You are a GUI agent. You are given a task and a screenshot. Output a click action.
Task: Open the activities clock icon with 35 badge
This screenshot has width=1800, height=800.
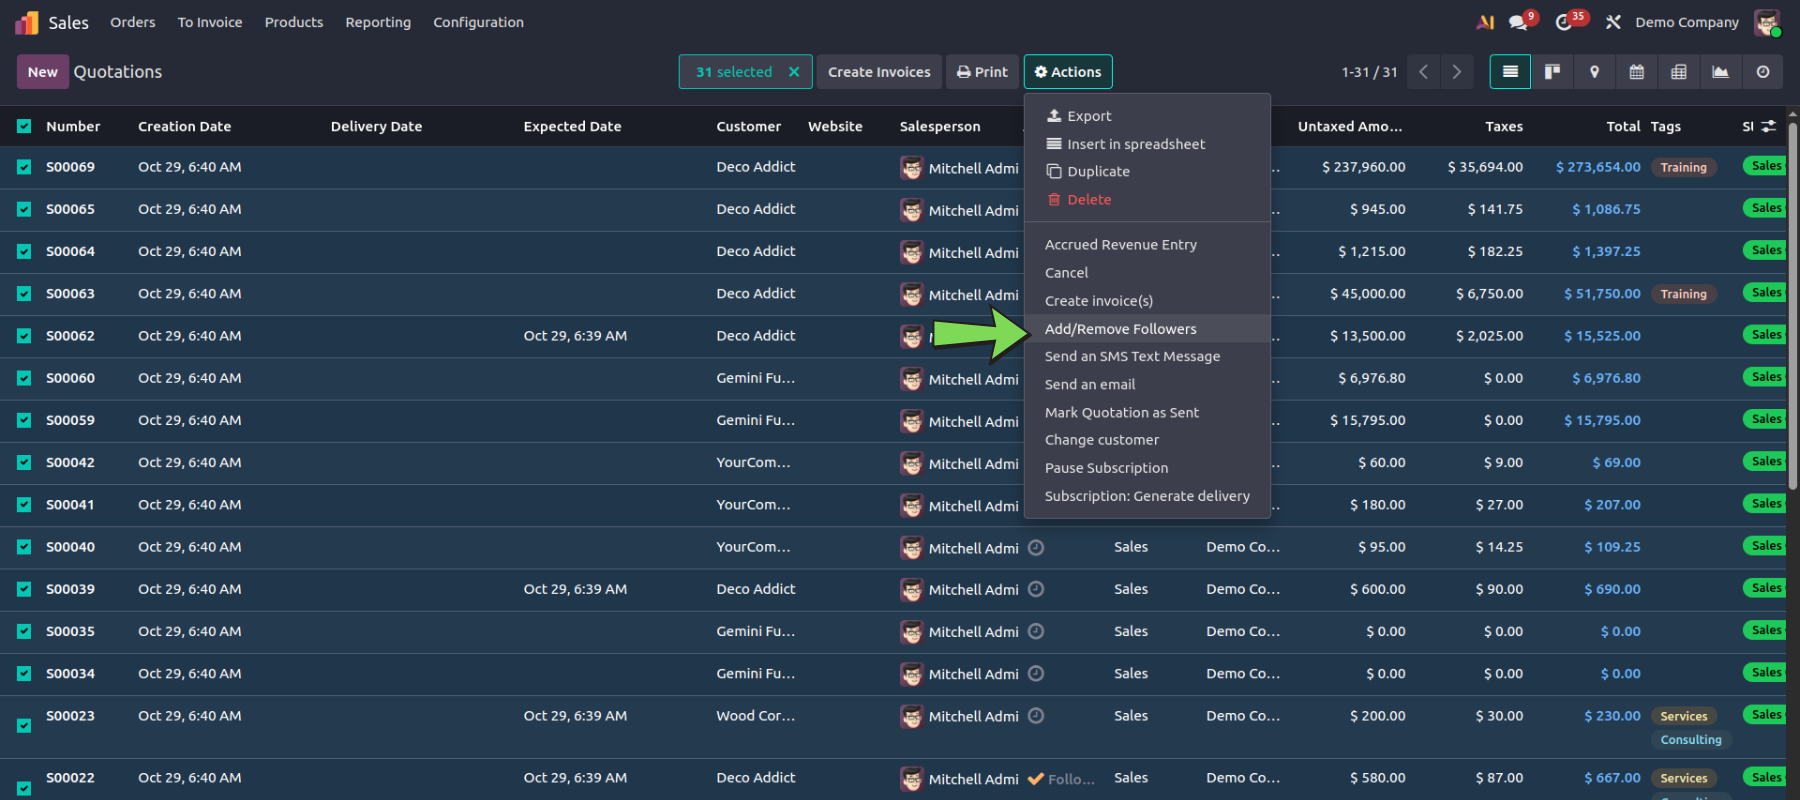(1565, 22)
